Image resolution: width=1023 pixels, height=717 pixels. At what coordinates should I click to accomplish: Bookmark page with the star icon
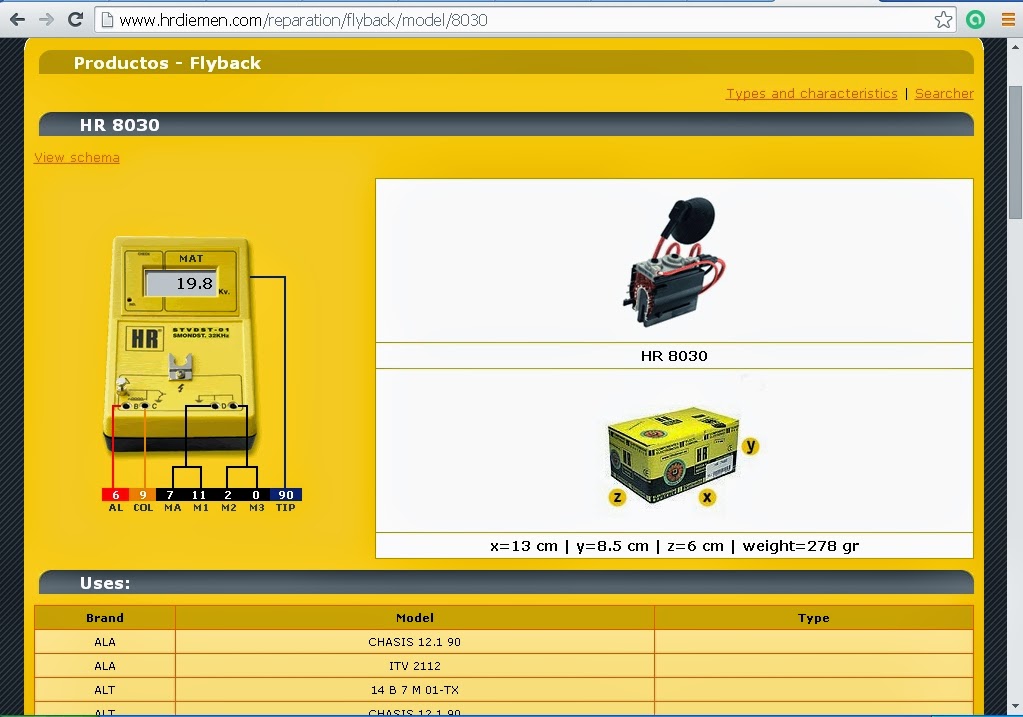pyautogui.click(x=943, y=20)
